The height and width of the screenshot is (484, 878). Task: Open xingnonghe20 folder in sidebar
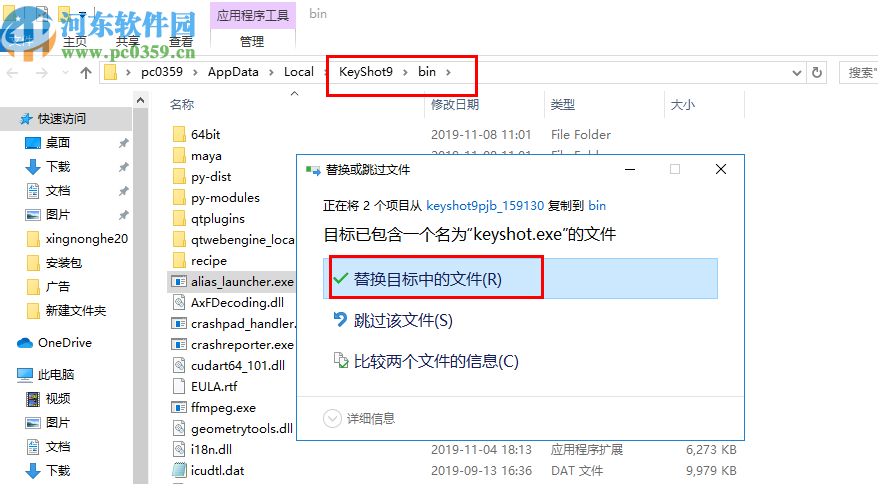[87, 239]
